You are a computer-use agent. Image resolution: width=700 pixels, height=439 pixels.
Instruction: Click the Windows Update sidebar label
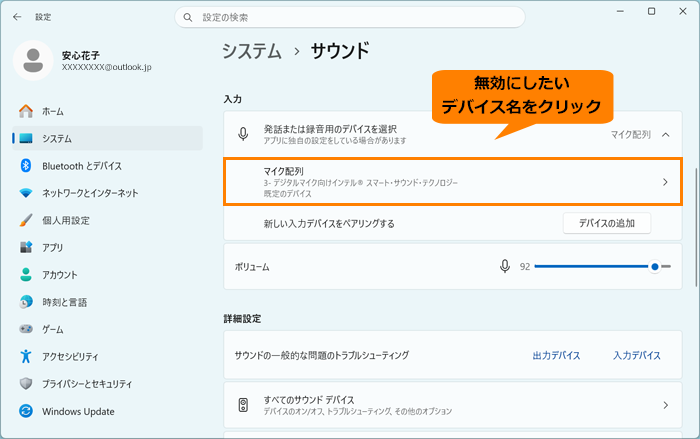[x=78, y=411]
